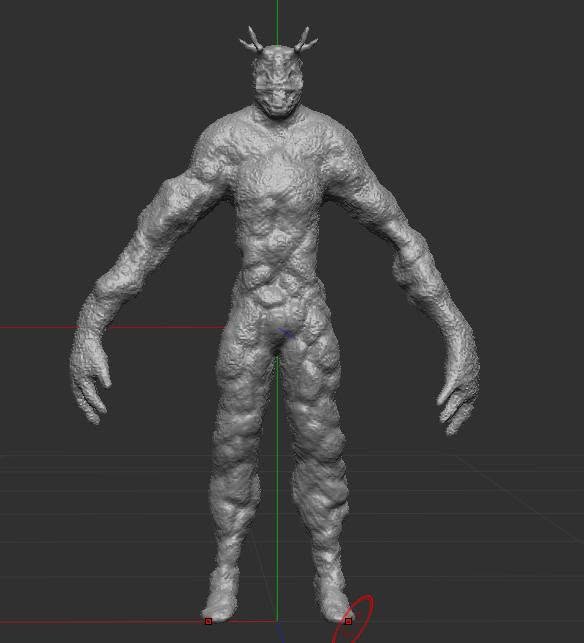The image size is (584, 643).
Task: Click the blue axis marker at the pelvis
Action: tap(287, 333)
